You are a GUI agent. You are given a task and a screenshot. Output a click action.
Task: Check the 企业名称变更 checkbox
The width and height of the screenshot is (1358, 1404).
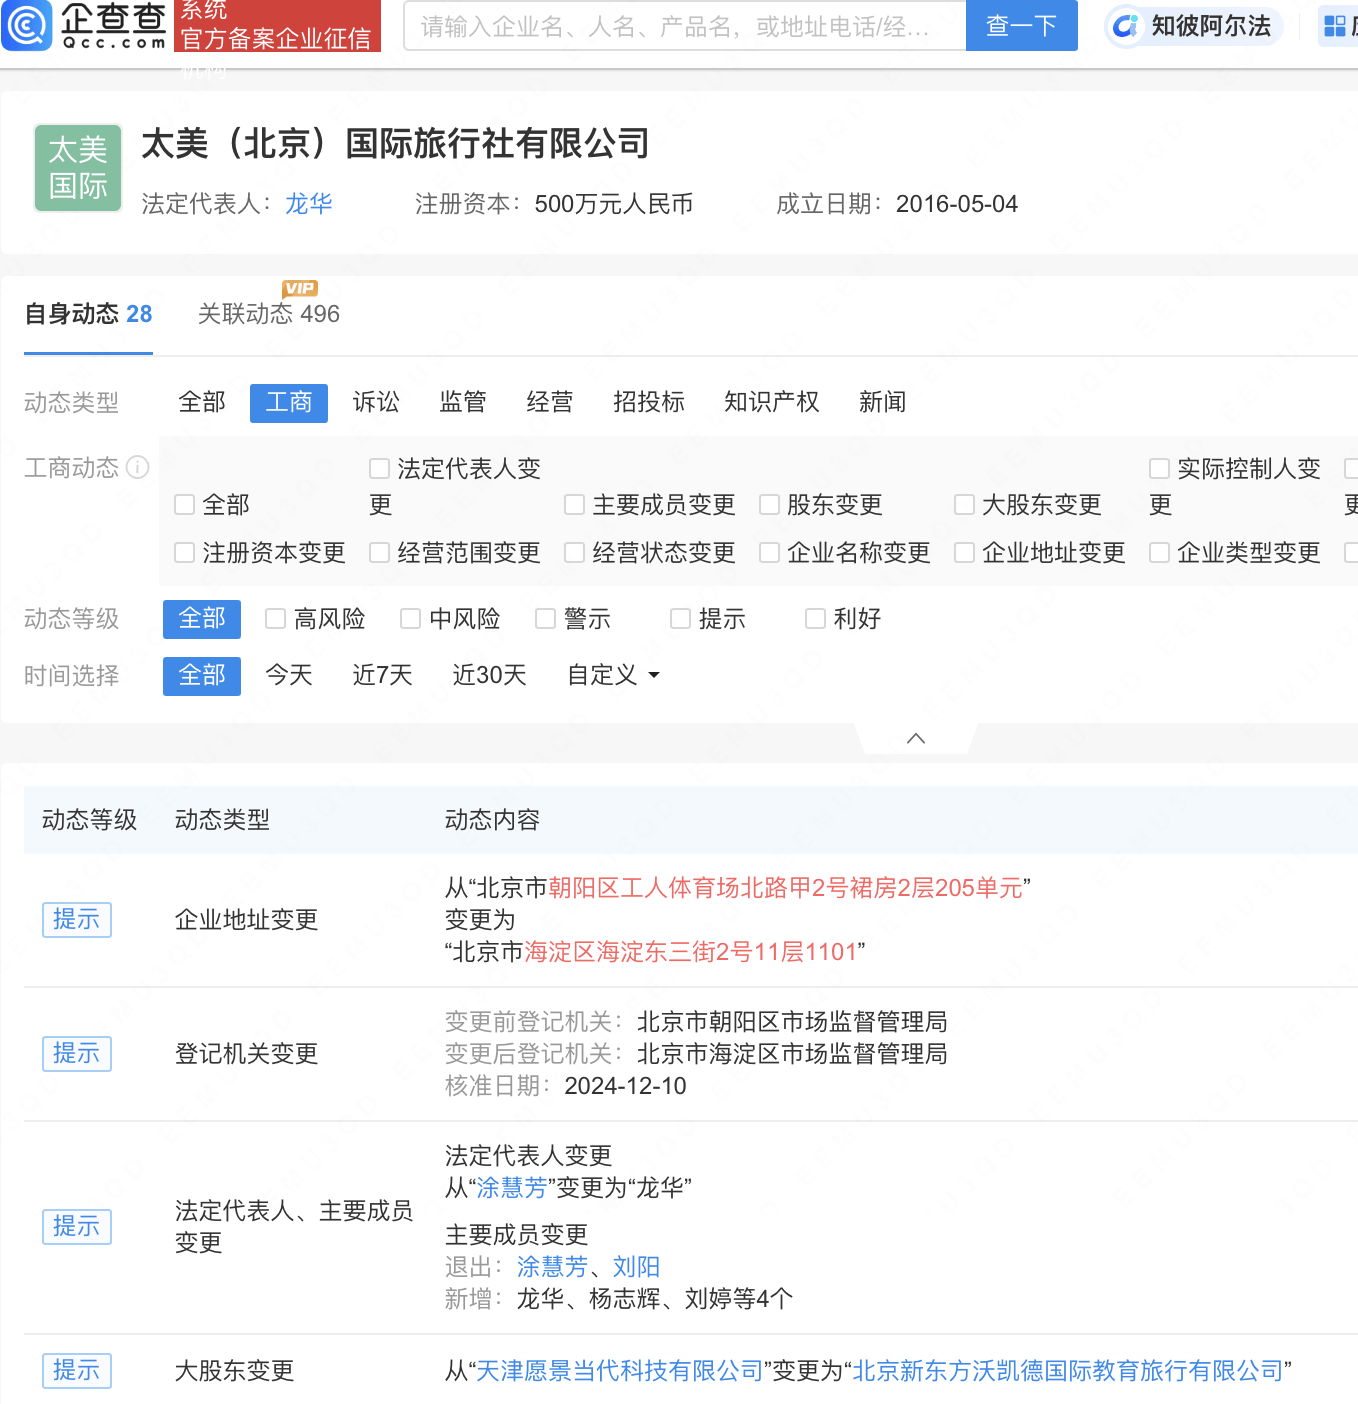point(769,553)
